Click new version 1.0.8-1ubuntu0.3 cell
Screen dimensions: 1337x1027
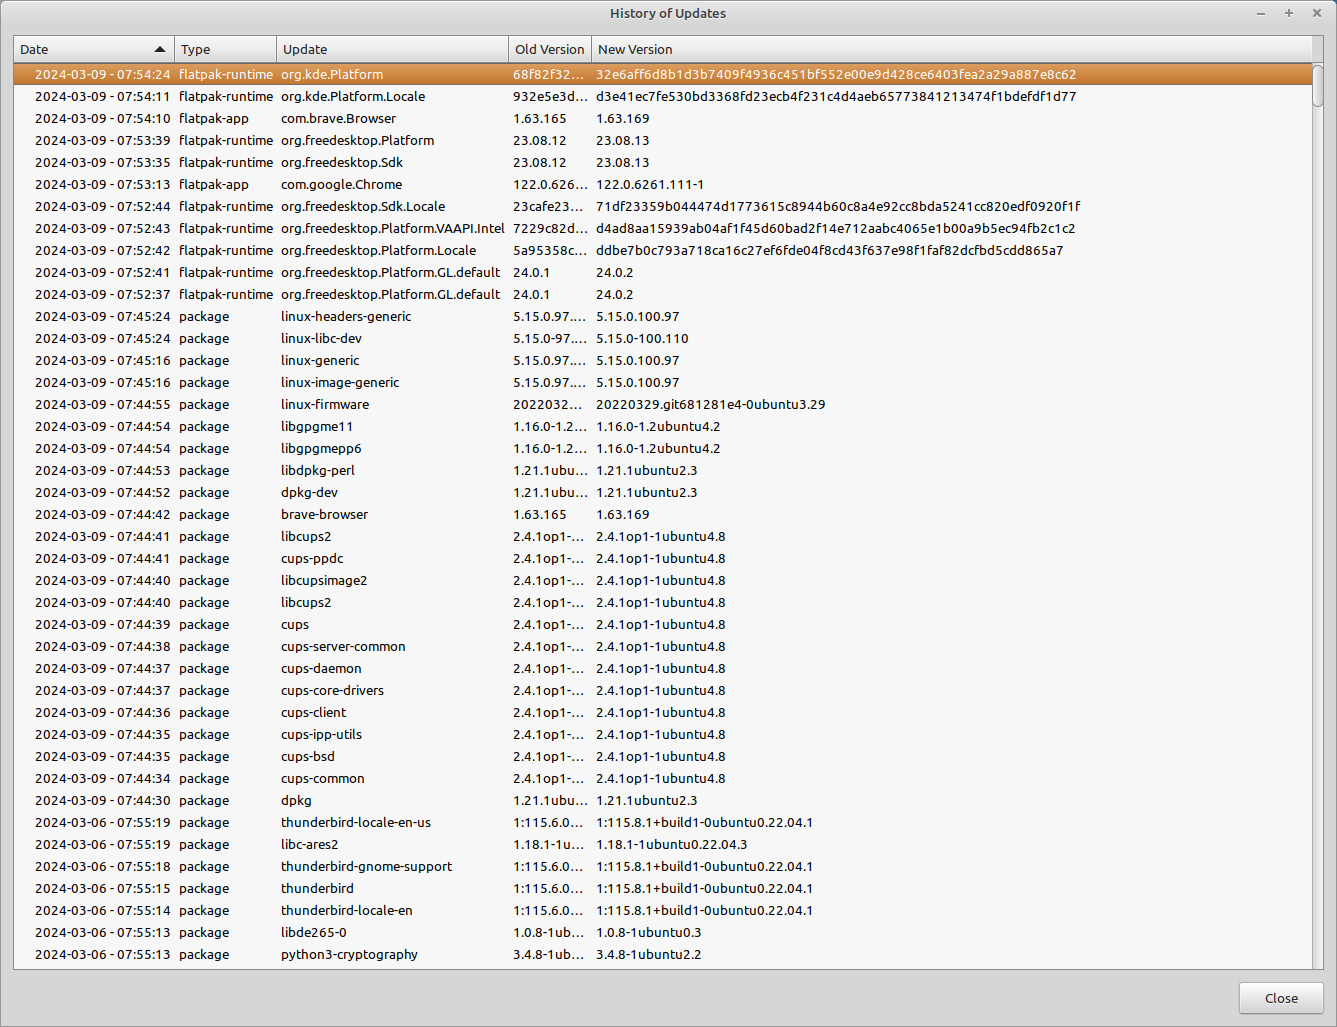[649, 932]
